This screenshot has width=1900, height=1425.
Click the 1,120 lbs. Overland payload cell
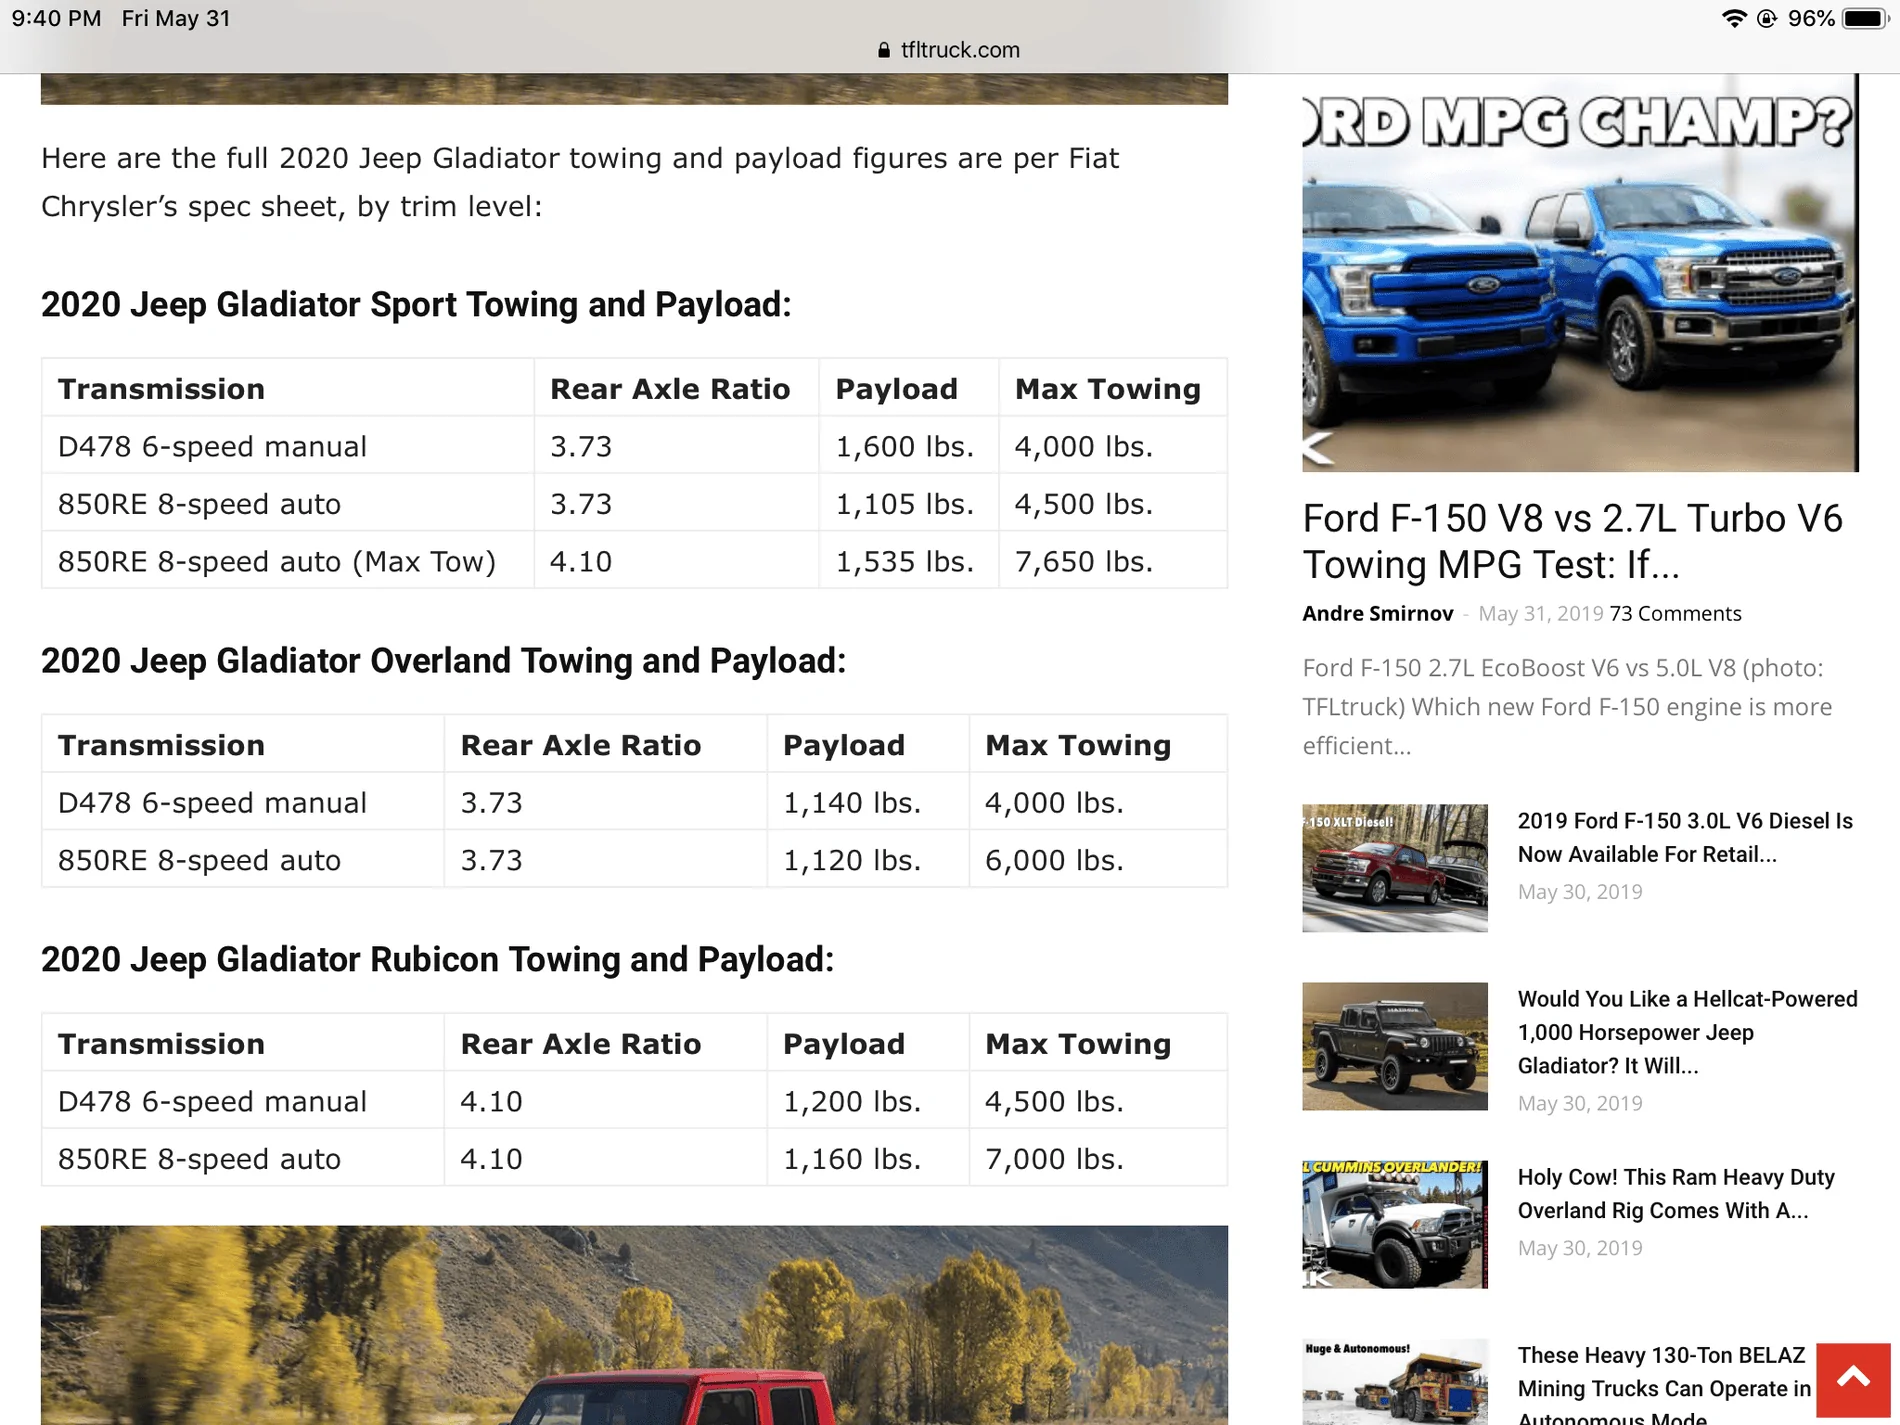coord(867,860)
